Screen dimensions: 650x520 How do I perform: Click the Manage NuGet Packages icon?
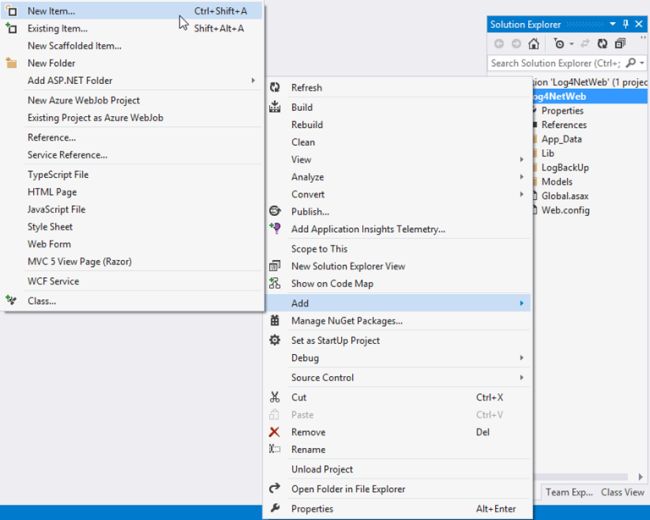[x=275, y=320]
